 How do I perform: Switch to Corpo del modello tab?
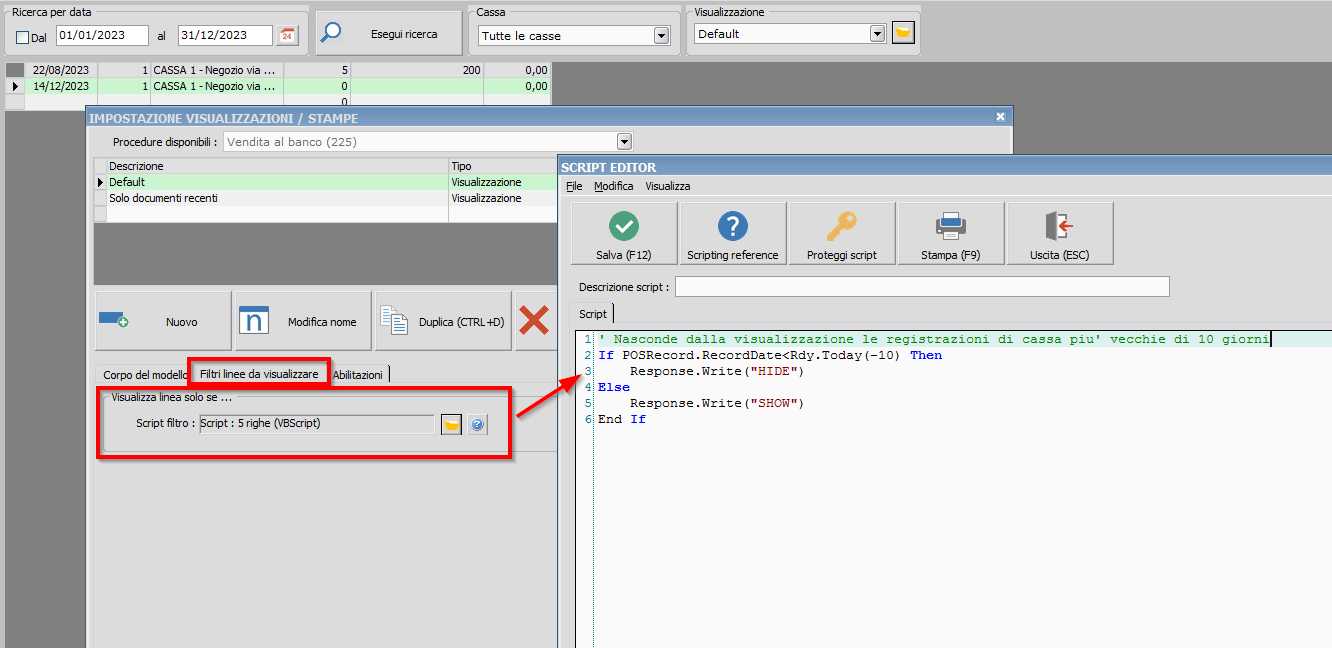pyautogui.click(x=145, y=374)
